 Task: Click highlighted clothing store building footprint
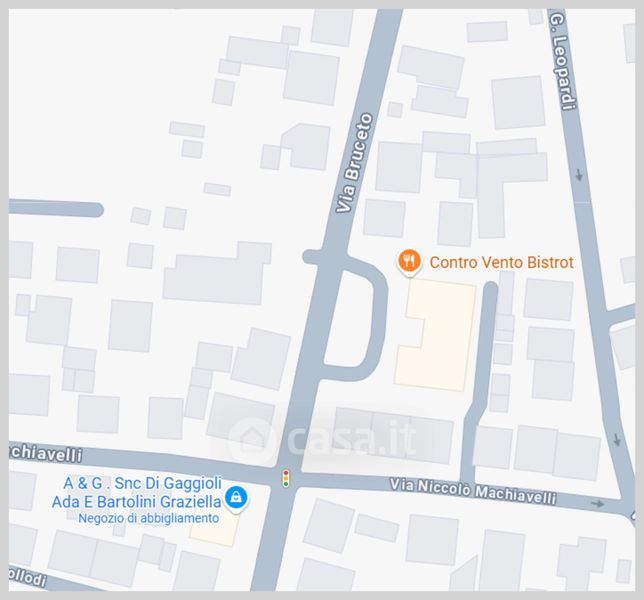point(214,530)
